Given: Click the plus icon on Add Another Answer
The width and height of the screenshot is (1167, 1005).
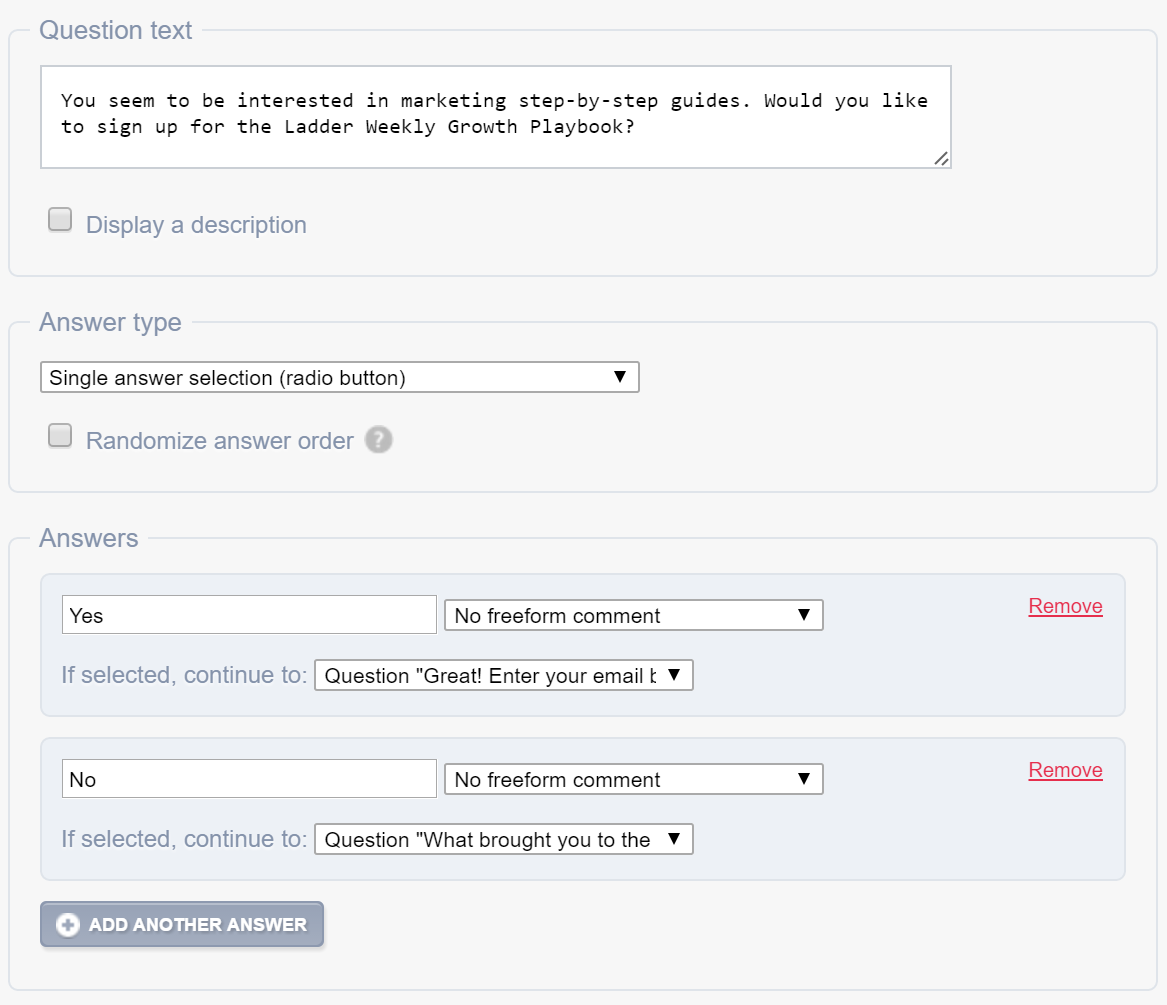Looking at the screenshot, I should pos(67,925).
